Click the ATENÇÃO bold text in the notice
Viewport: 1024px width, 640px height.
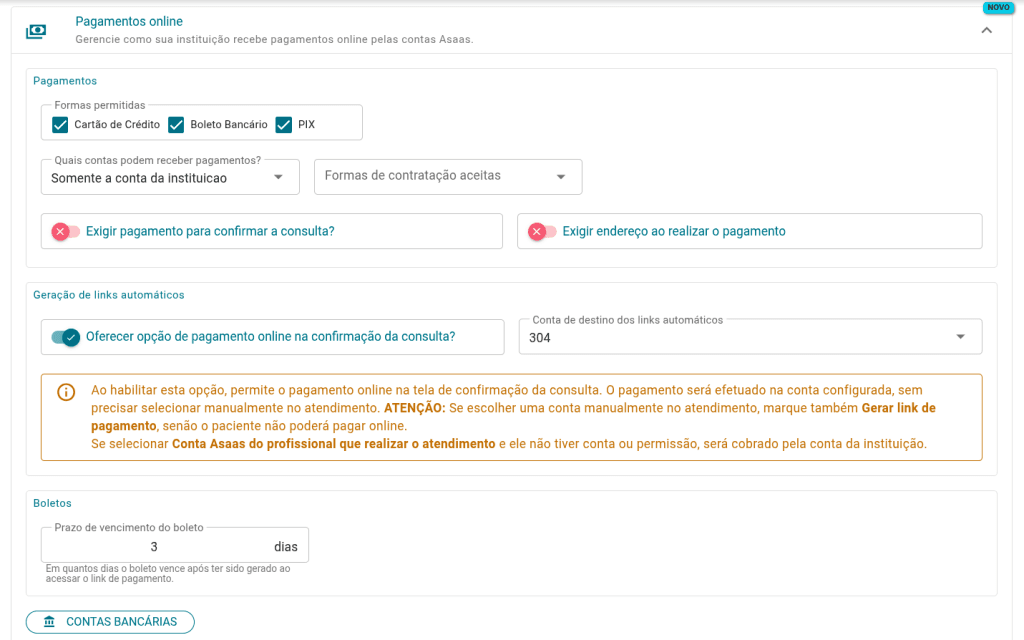point(415,408)
